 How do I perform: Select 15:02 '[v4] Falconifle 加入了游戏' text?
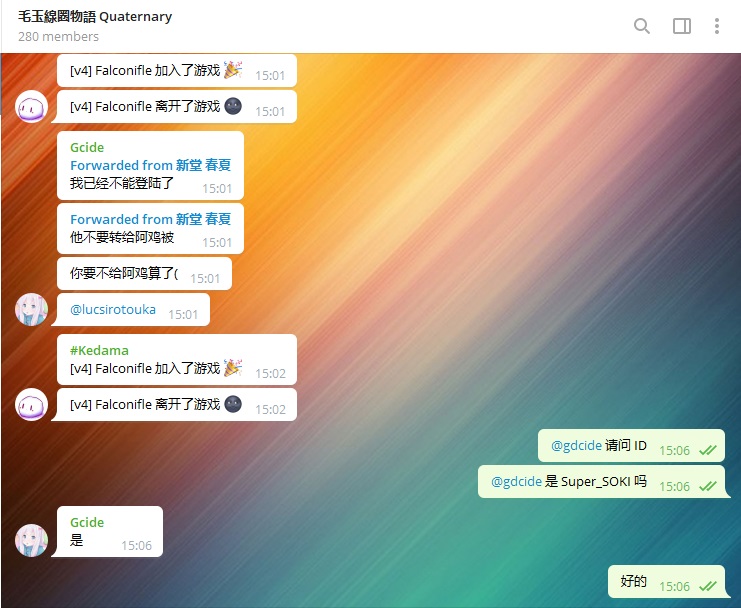click(145, 368)
